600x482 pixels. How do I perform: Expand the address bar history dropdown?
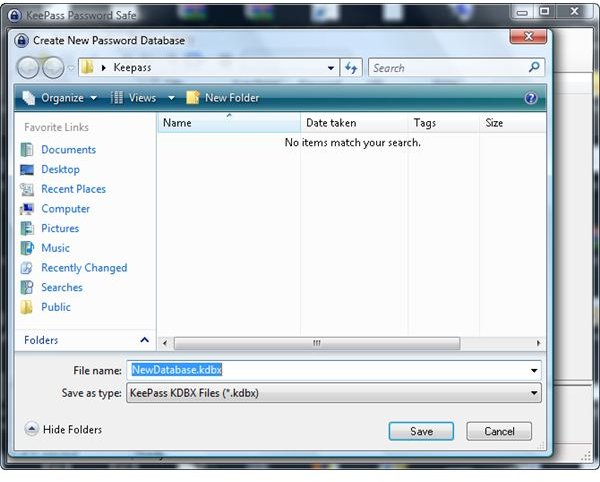click(331, 68)
